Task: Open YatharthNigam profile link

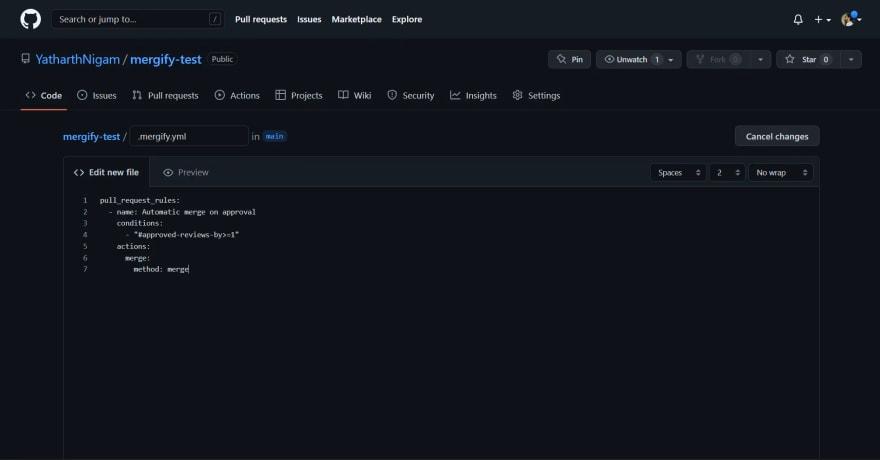Action: coord(77,59)
